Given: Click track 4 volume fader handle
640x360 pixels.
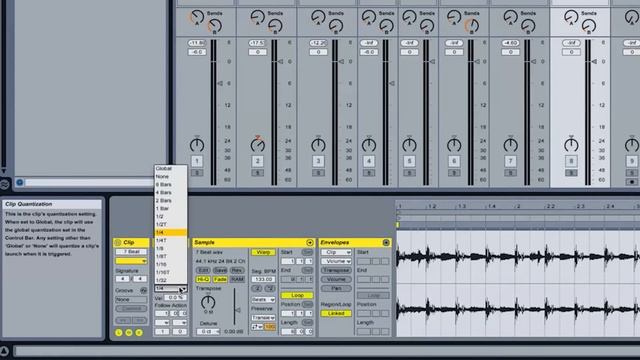Looking at the screenshot, I should pyautogui.click(x=392, y=83).
